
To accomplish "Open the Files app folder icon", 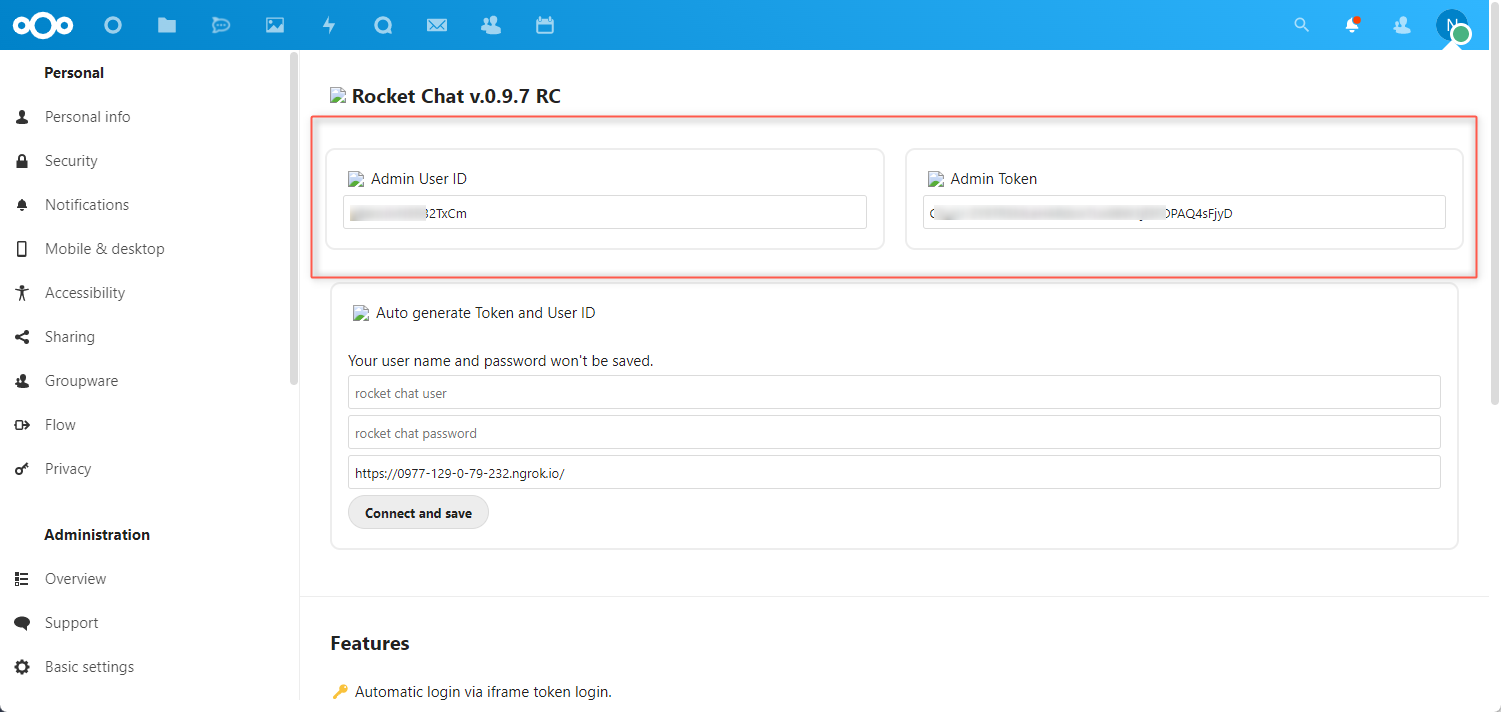I will (x=167, y=25).
